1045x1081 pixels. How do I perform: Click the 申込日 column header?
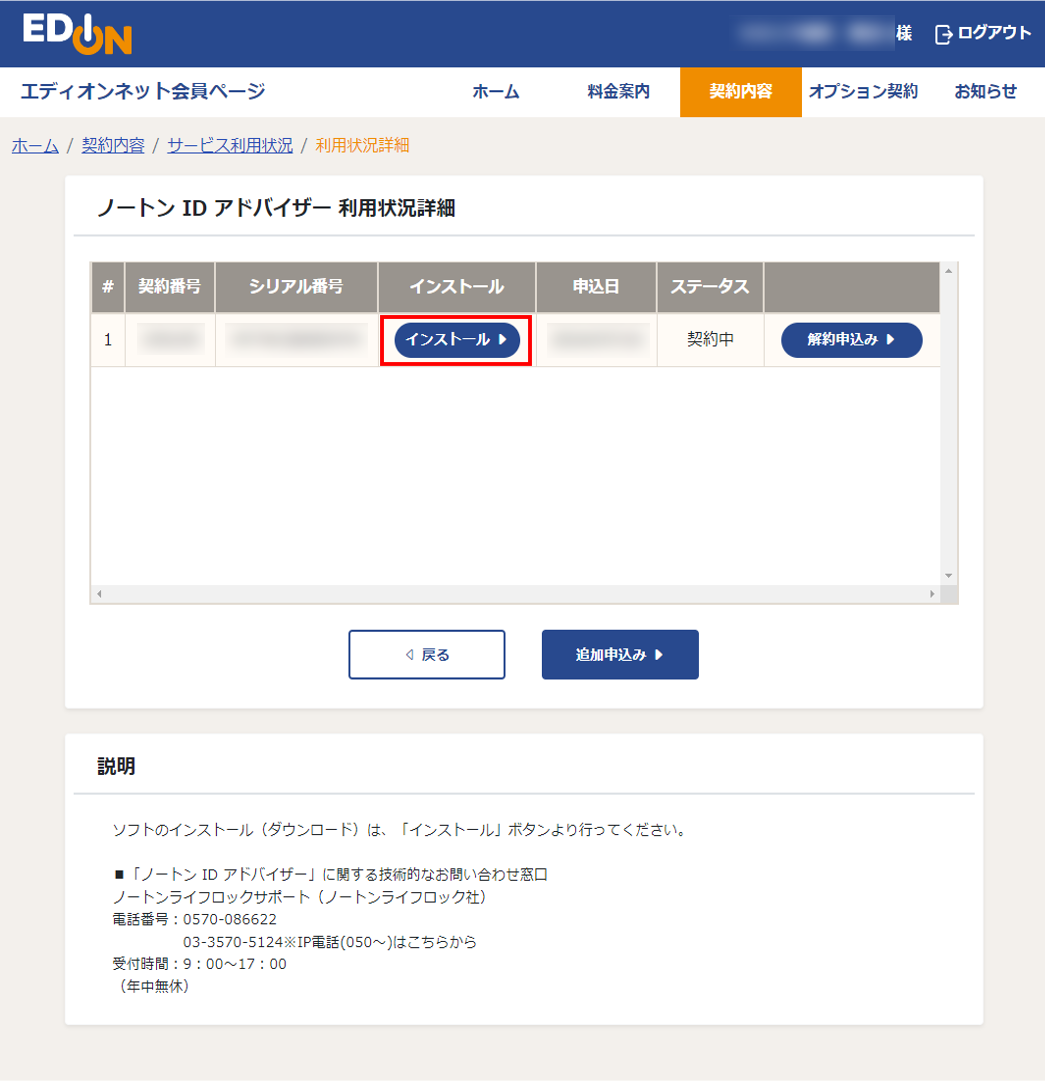pos(596,287)
